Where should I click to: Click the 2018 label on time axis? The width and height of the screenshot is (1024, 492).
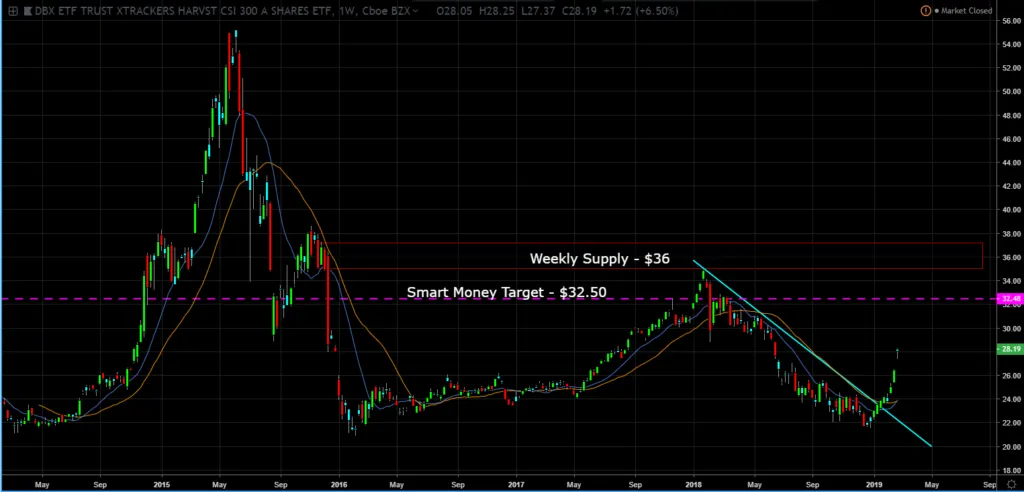pos(694,485)
